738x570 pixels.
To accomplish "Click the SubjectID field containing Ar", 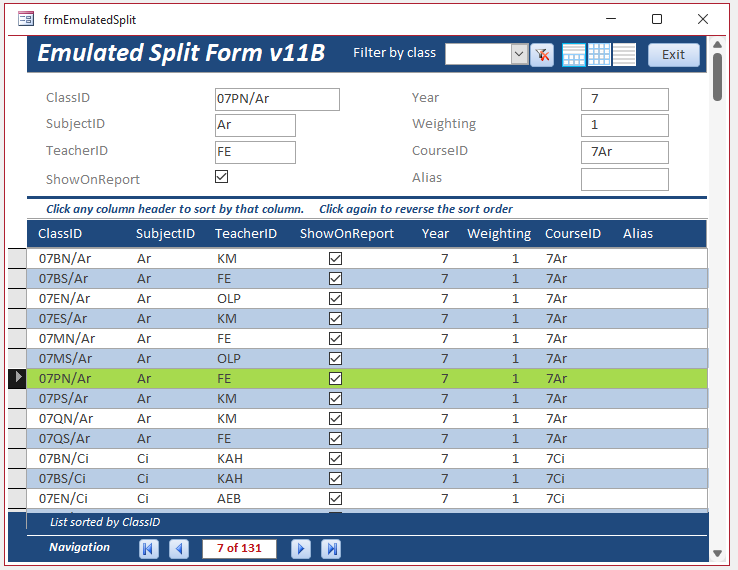I will (x=255, y=125).
